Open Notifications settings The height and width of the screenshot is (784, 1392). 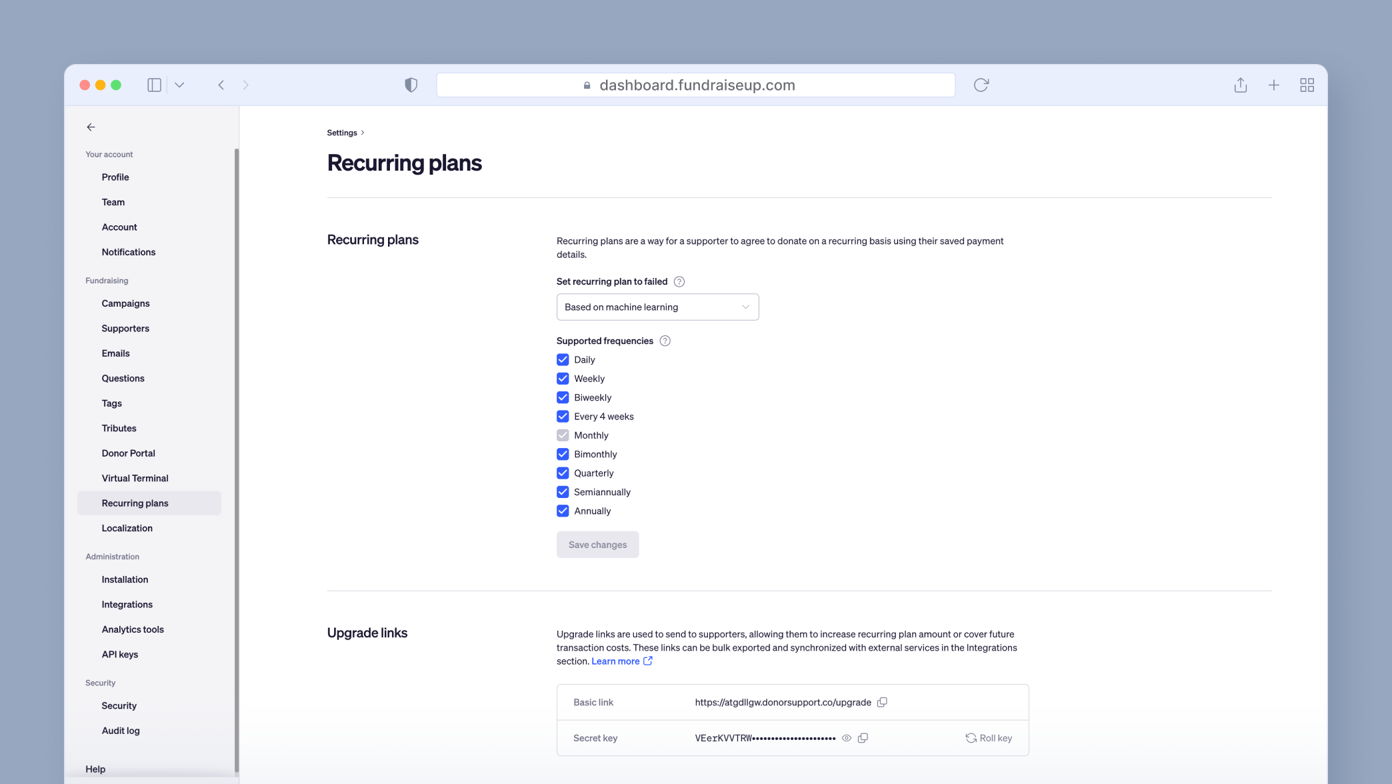pyautogui.click(x=128, y=252)
